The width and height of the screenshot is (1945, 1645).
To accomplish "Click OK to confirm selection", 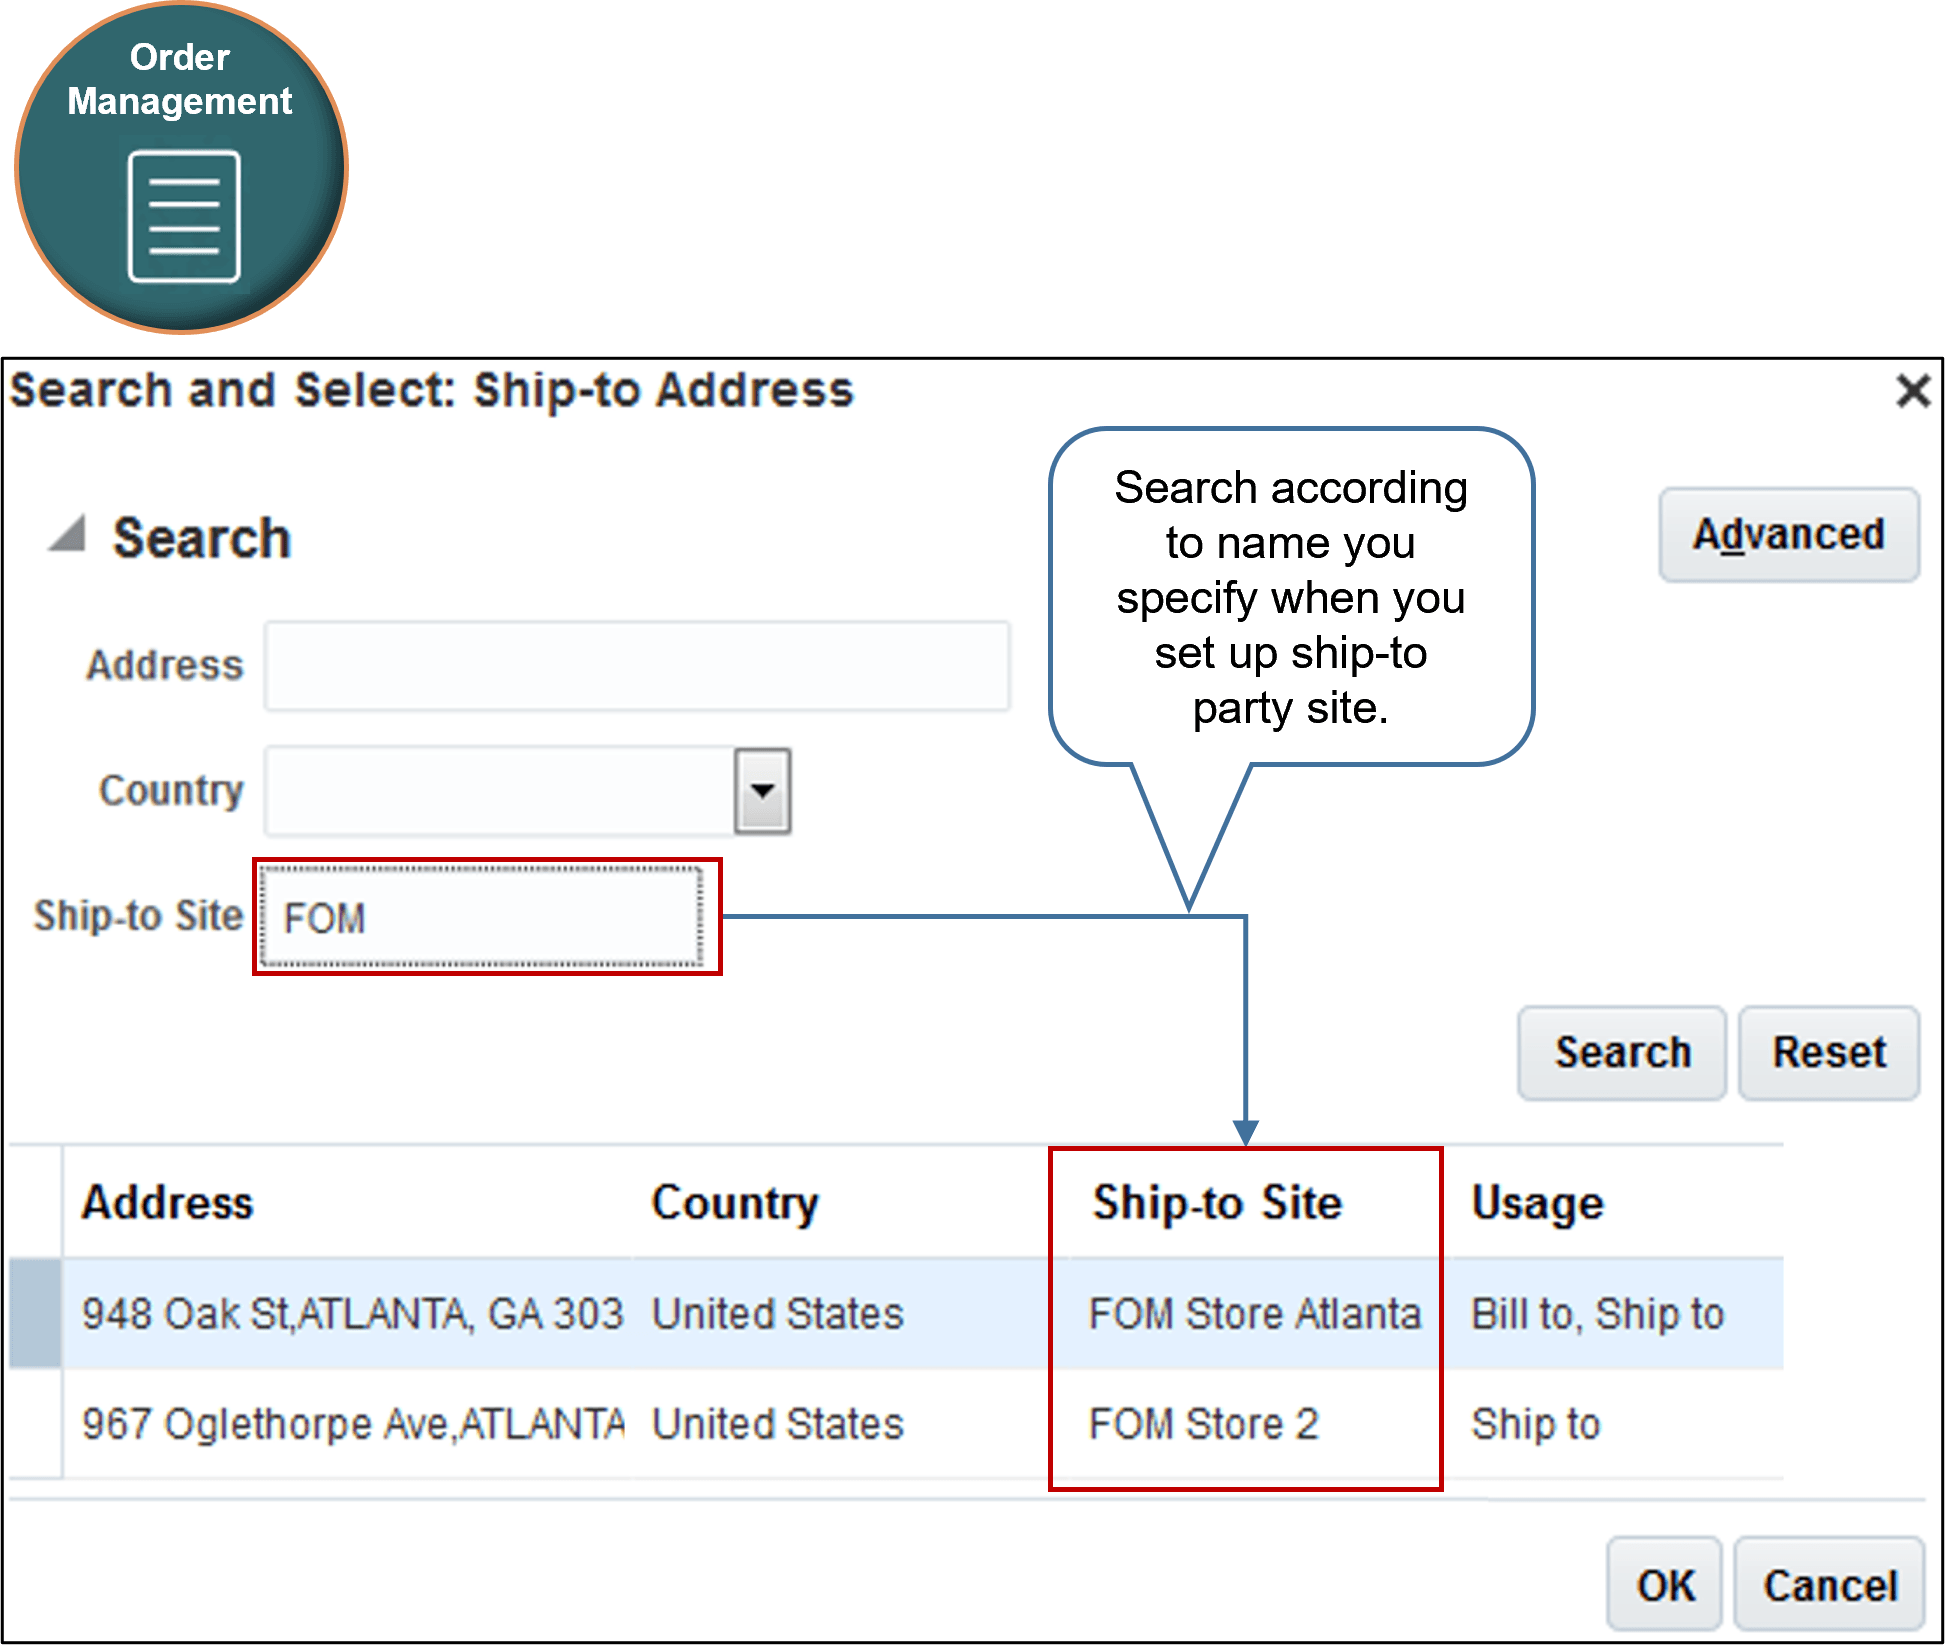I will (x=1663, y=1585).
